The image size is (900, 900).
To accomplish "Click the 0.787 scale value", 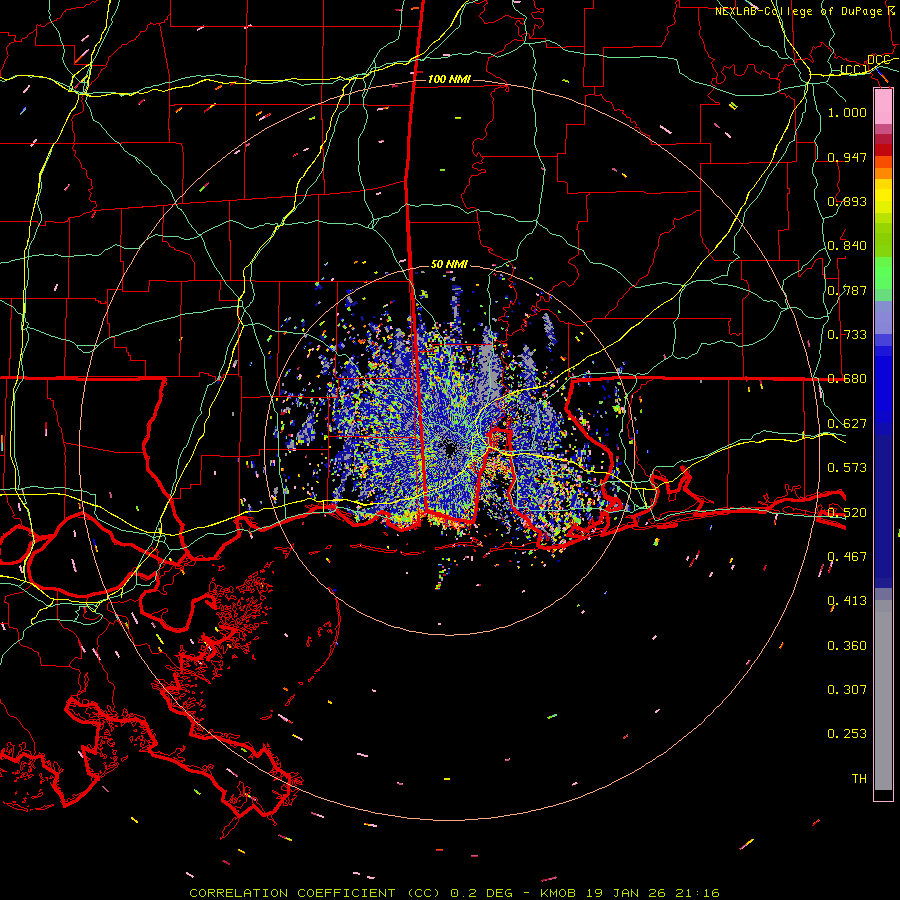I will [847, 290].
